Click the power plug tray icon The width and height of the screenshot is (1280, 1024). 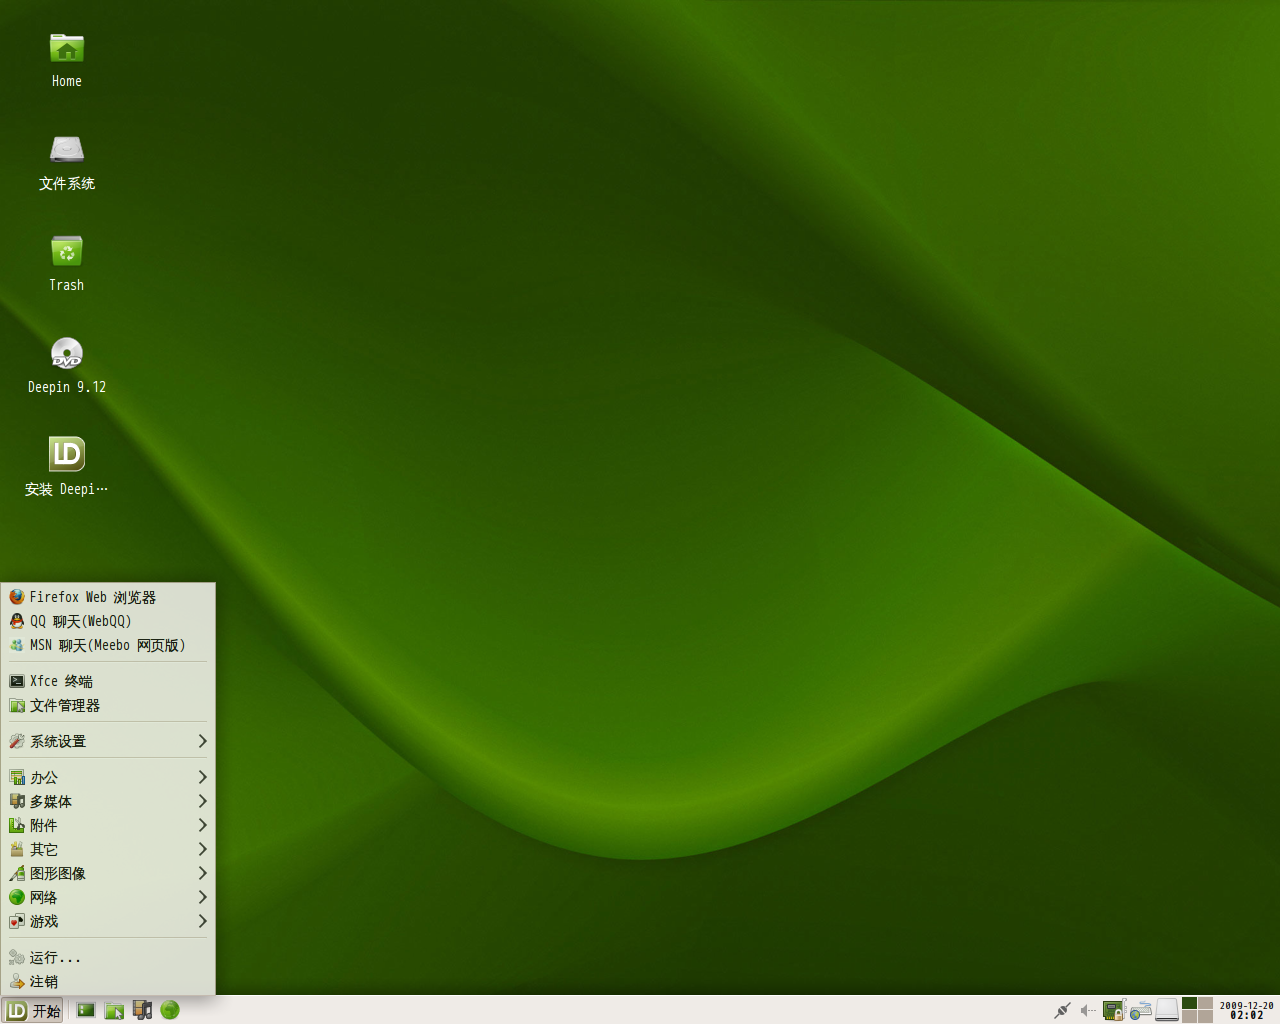pyautogui.click(x=1062, y=1010)
